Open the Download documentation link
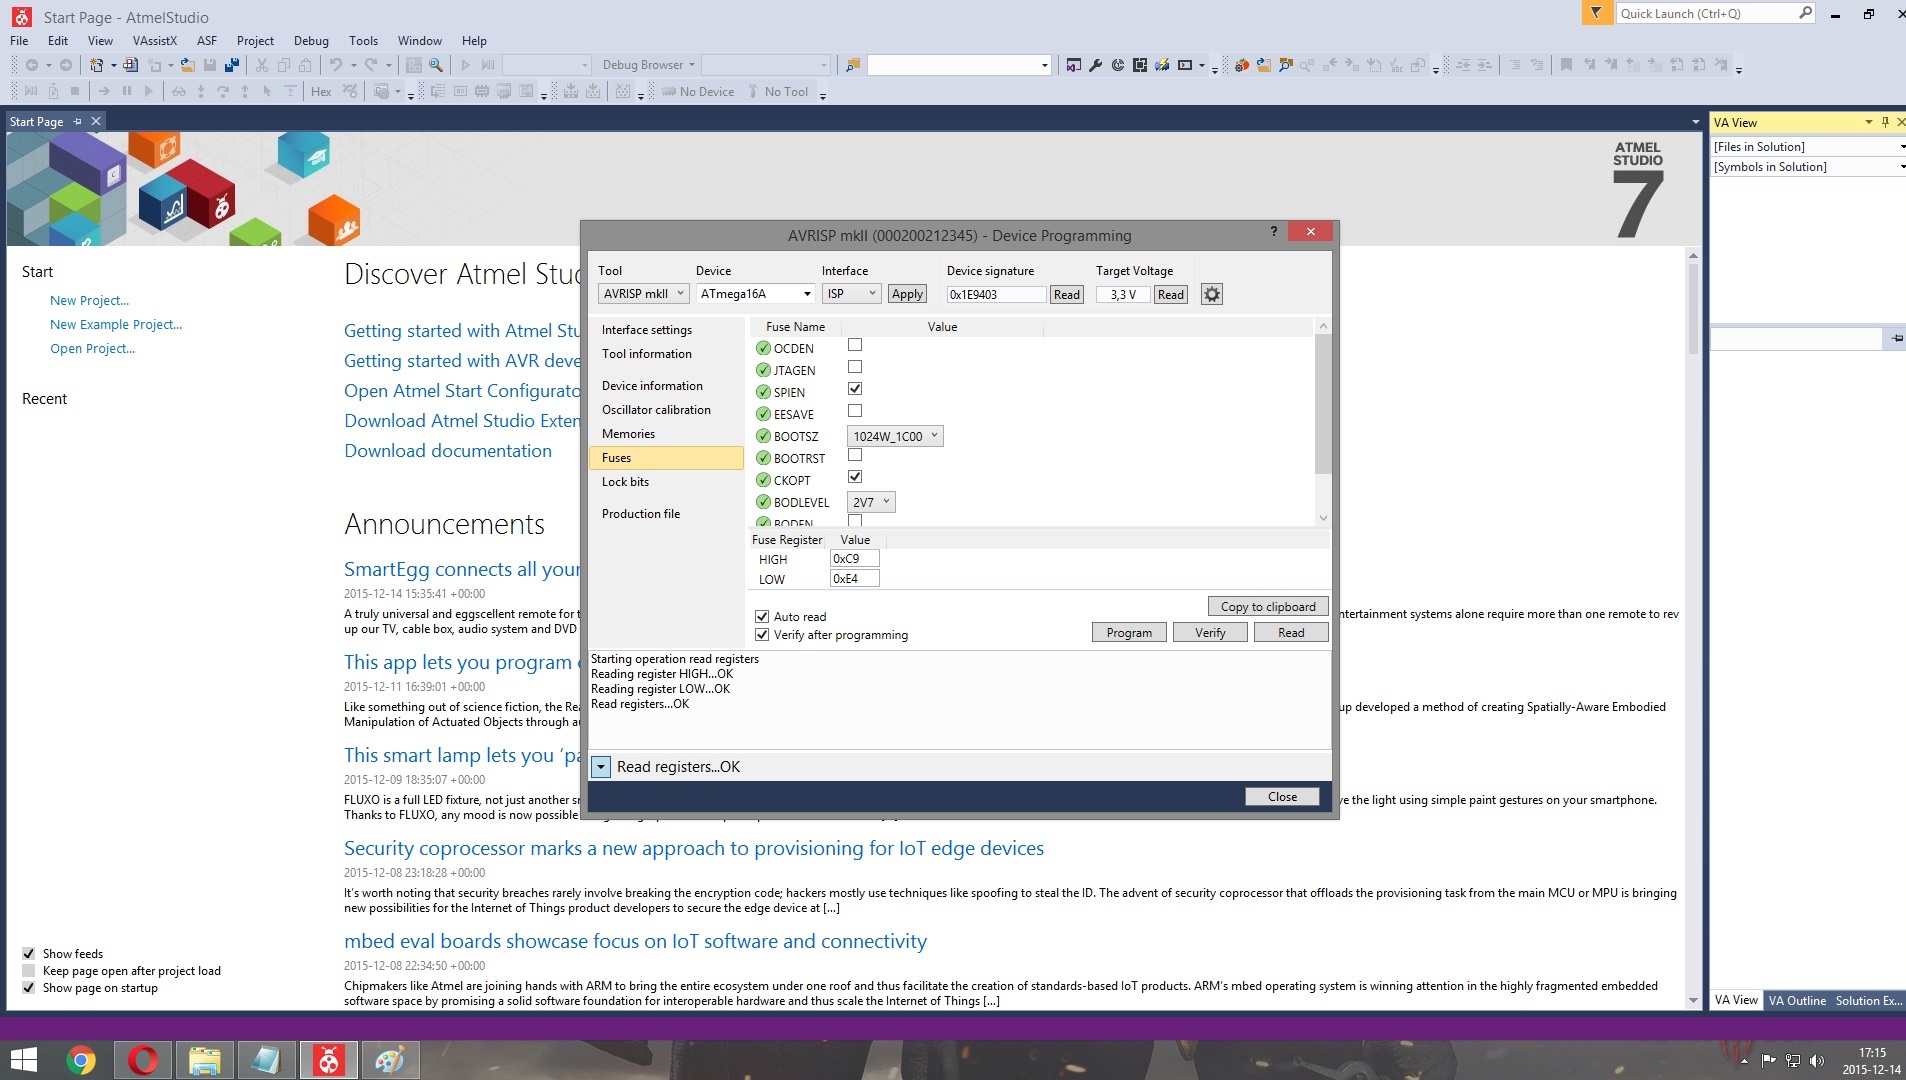 click(448, 451)
